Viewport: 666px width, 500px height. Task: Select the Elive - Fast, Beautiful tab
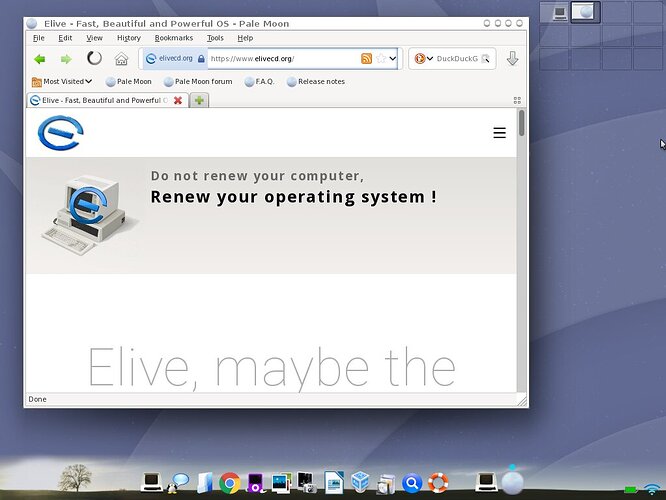102,100
